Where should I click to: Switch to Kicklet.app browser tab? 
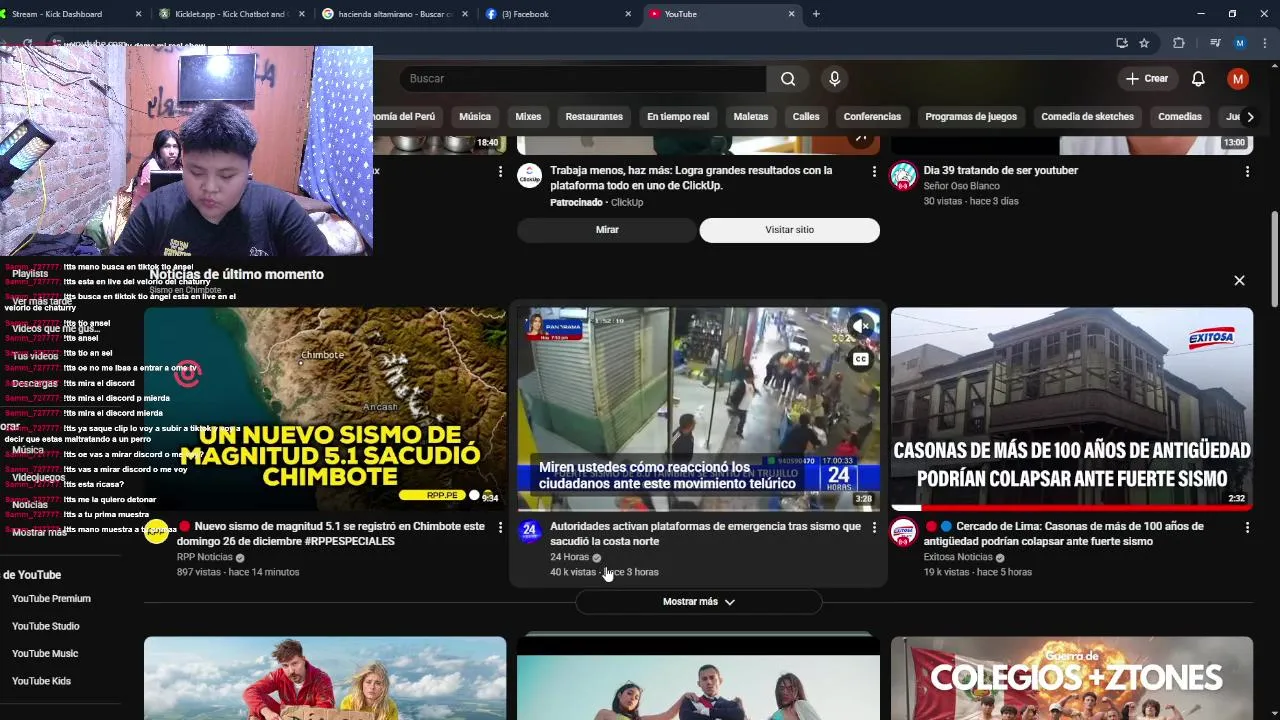tap(231, 14)
